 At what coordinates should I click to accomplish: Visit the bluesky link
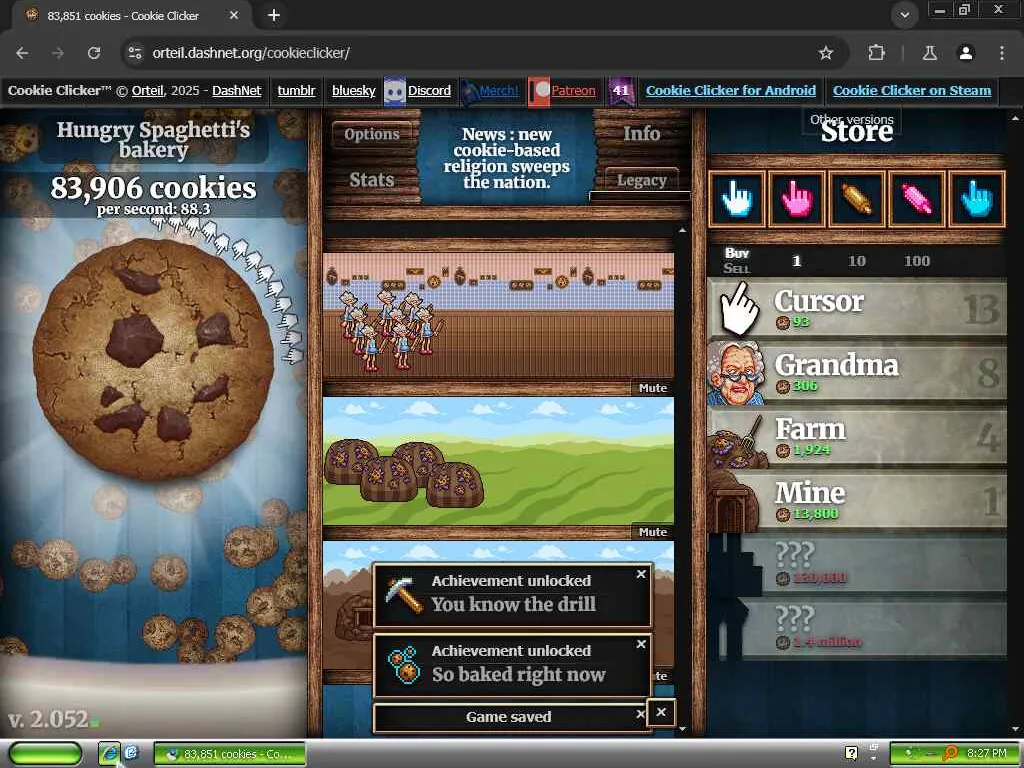[353, 91]
